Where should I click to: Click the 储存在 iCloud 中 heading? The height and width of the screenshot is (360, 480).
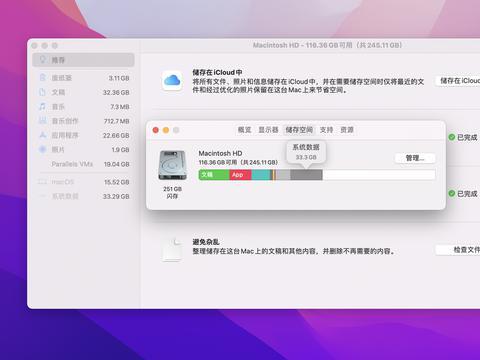[x=217, y=72]
